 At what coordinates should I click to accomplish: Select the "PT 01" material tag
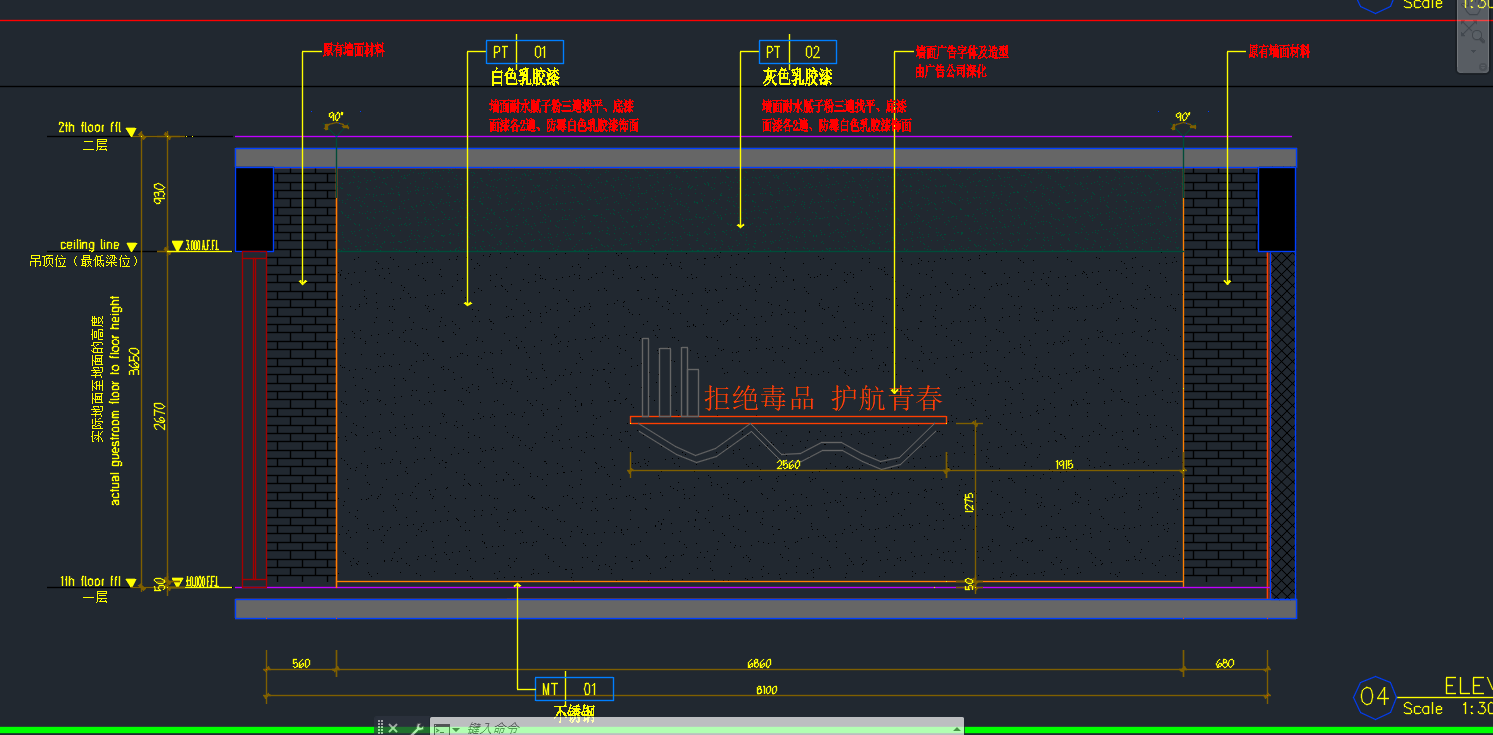coord(525,52)
